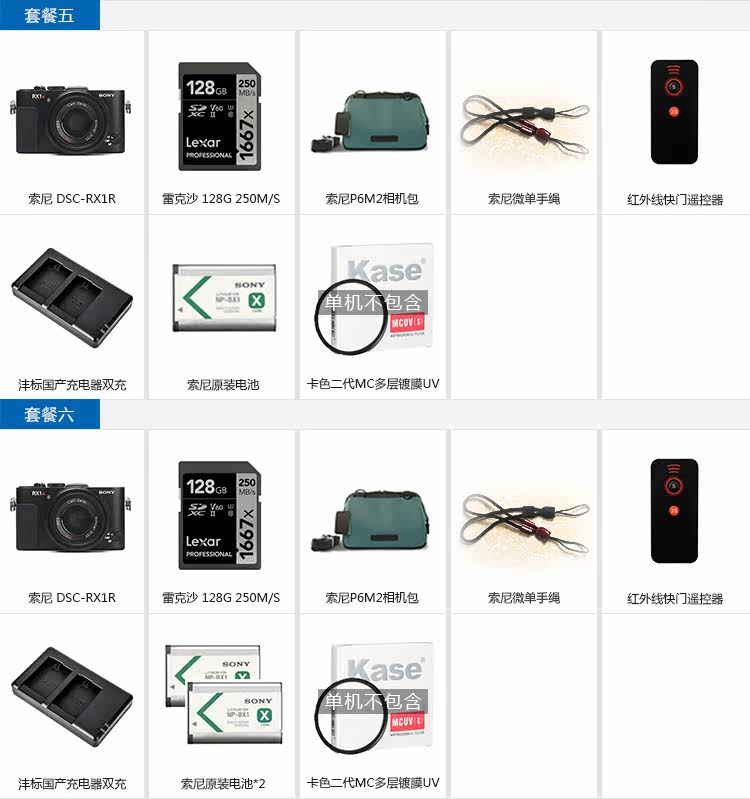Image resolution: width=750 pixels, height=799 pixels.
Task: Click the 索尼原装电池*2 label
Action: 223,783
